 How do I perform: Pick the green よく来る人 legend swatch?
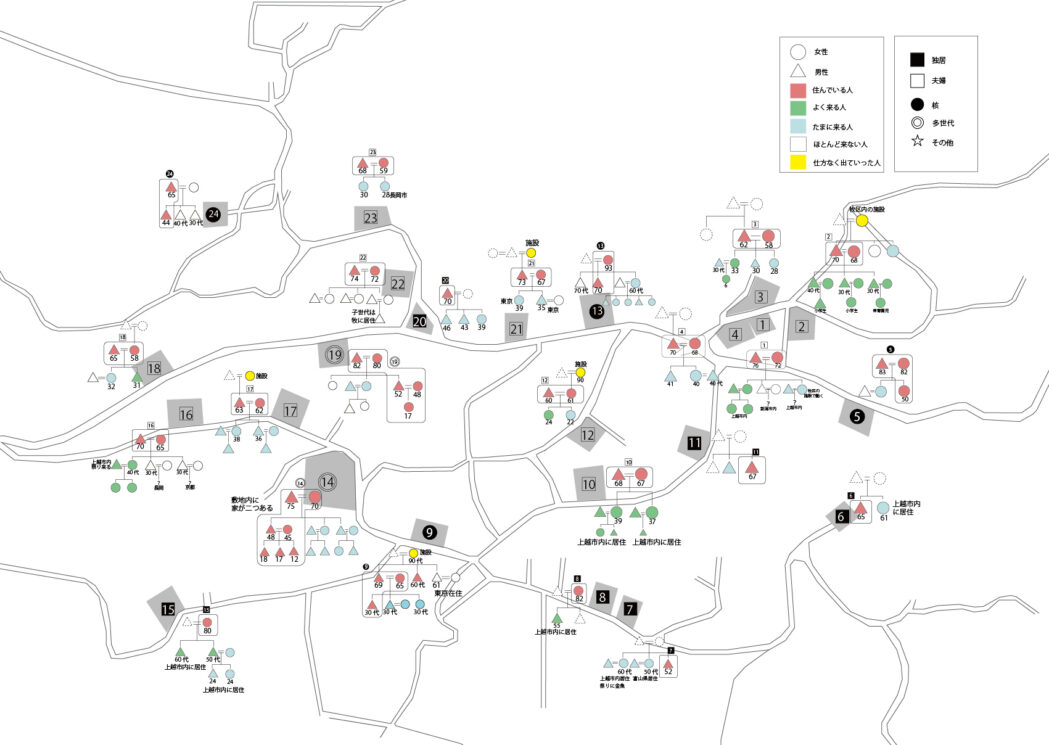click(x=797, y=108)
